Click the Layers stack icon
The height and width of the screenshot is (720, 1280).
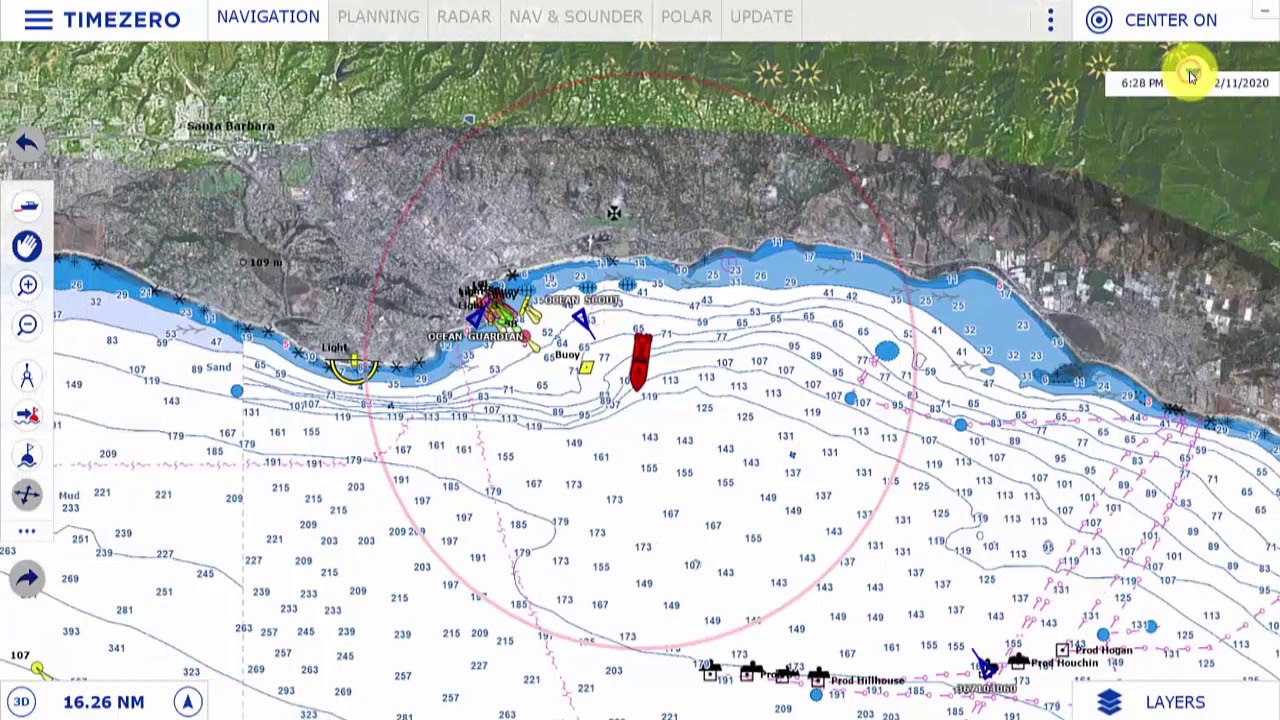1109,702
